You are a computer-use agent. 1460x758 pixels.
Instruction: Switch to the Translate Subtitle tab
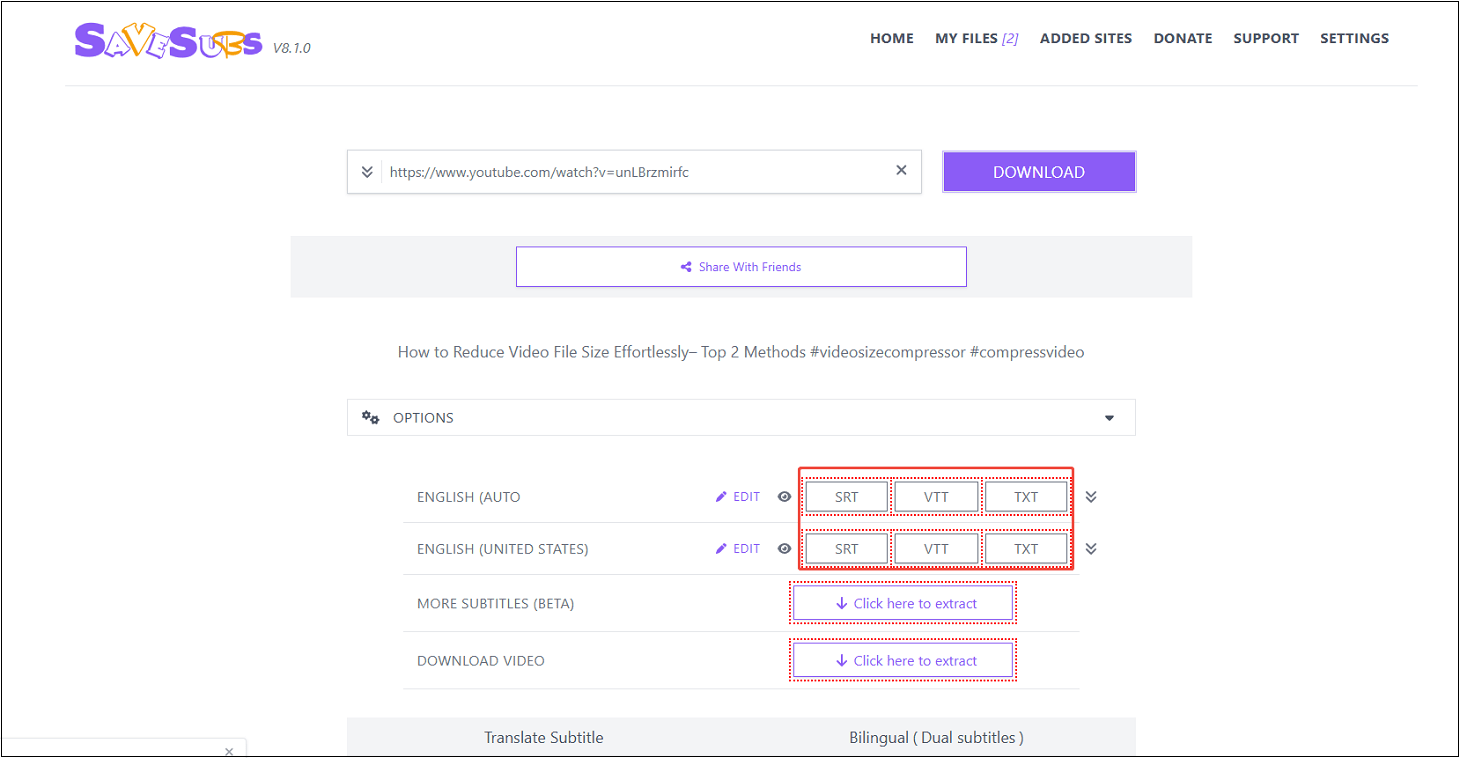coord(544,737)
